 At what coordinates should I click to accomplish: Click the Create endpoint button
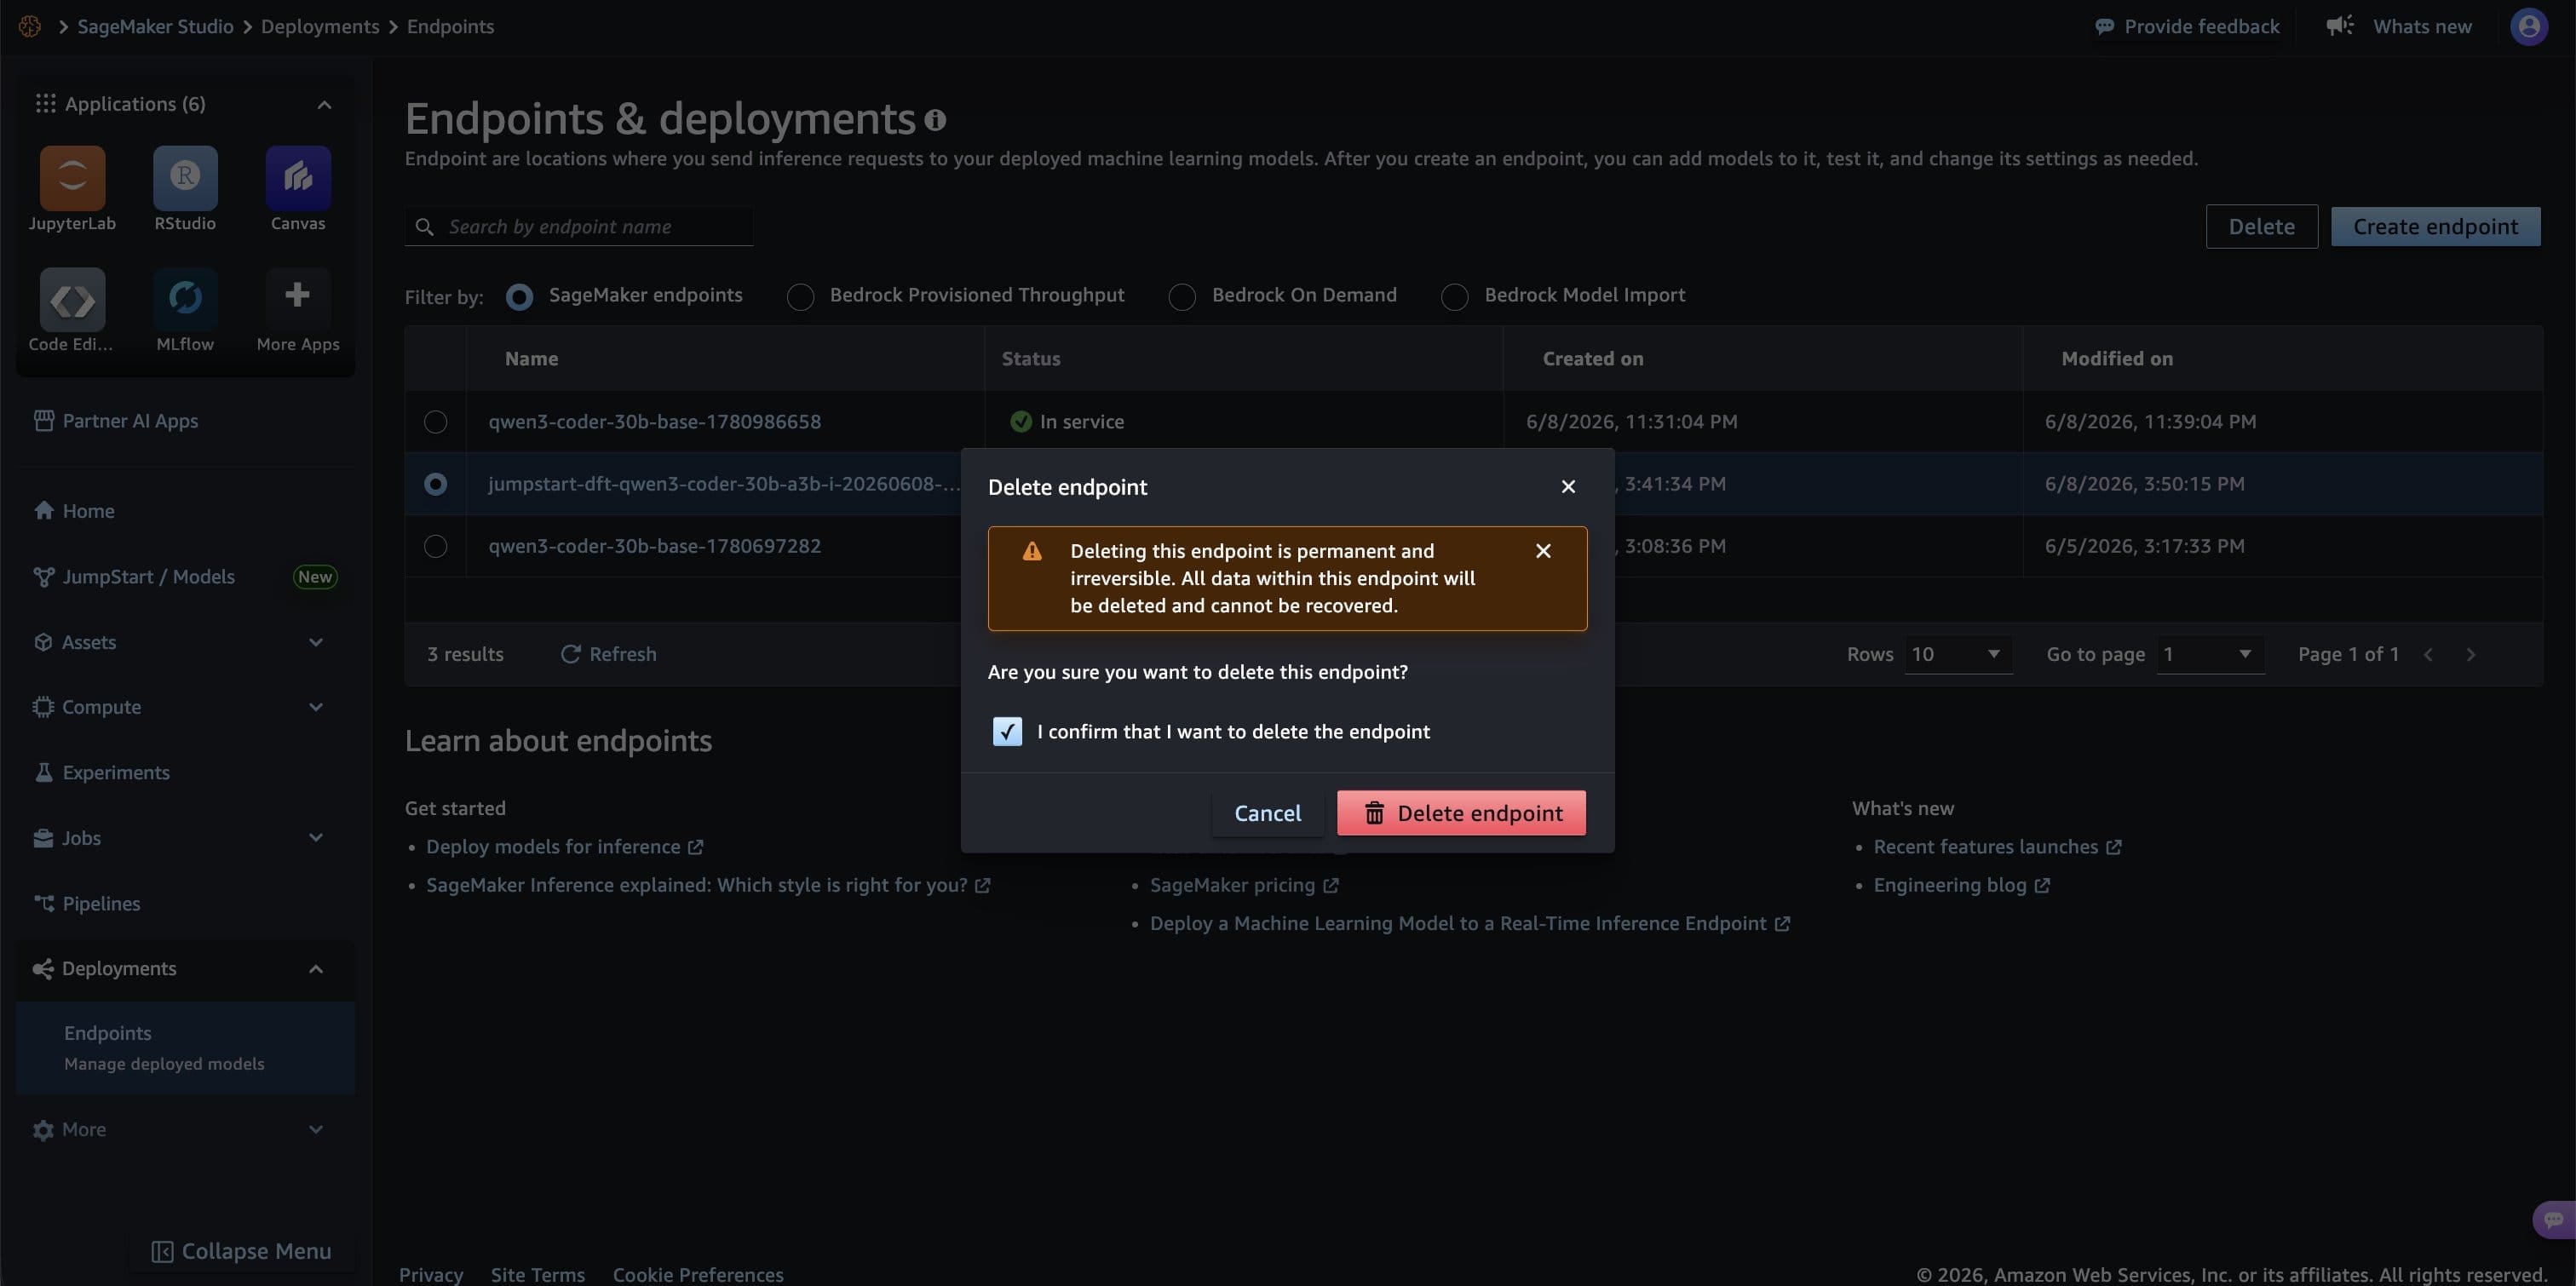tap(2435, 227)
